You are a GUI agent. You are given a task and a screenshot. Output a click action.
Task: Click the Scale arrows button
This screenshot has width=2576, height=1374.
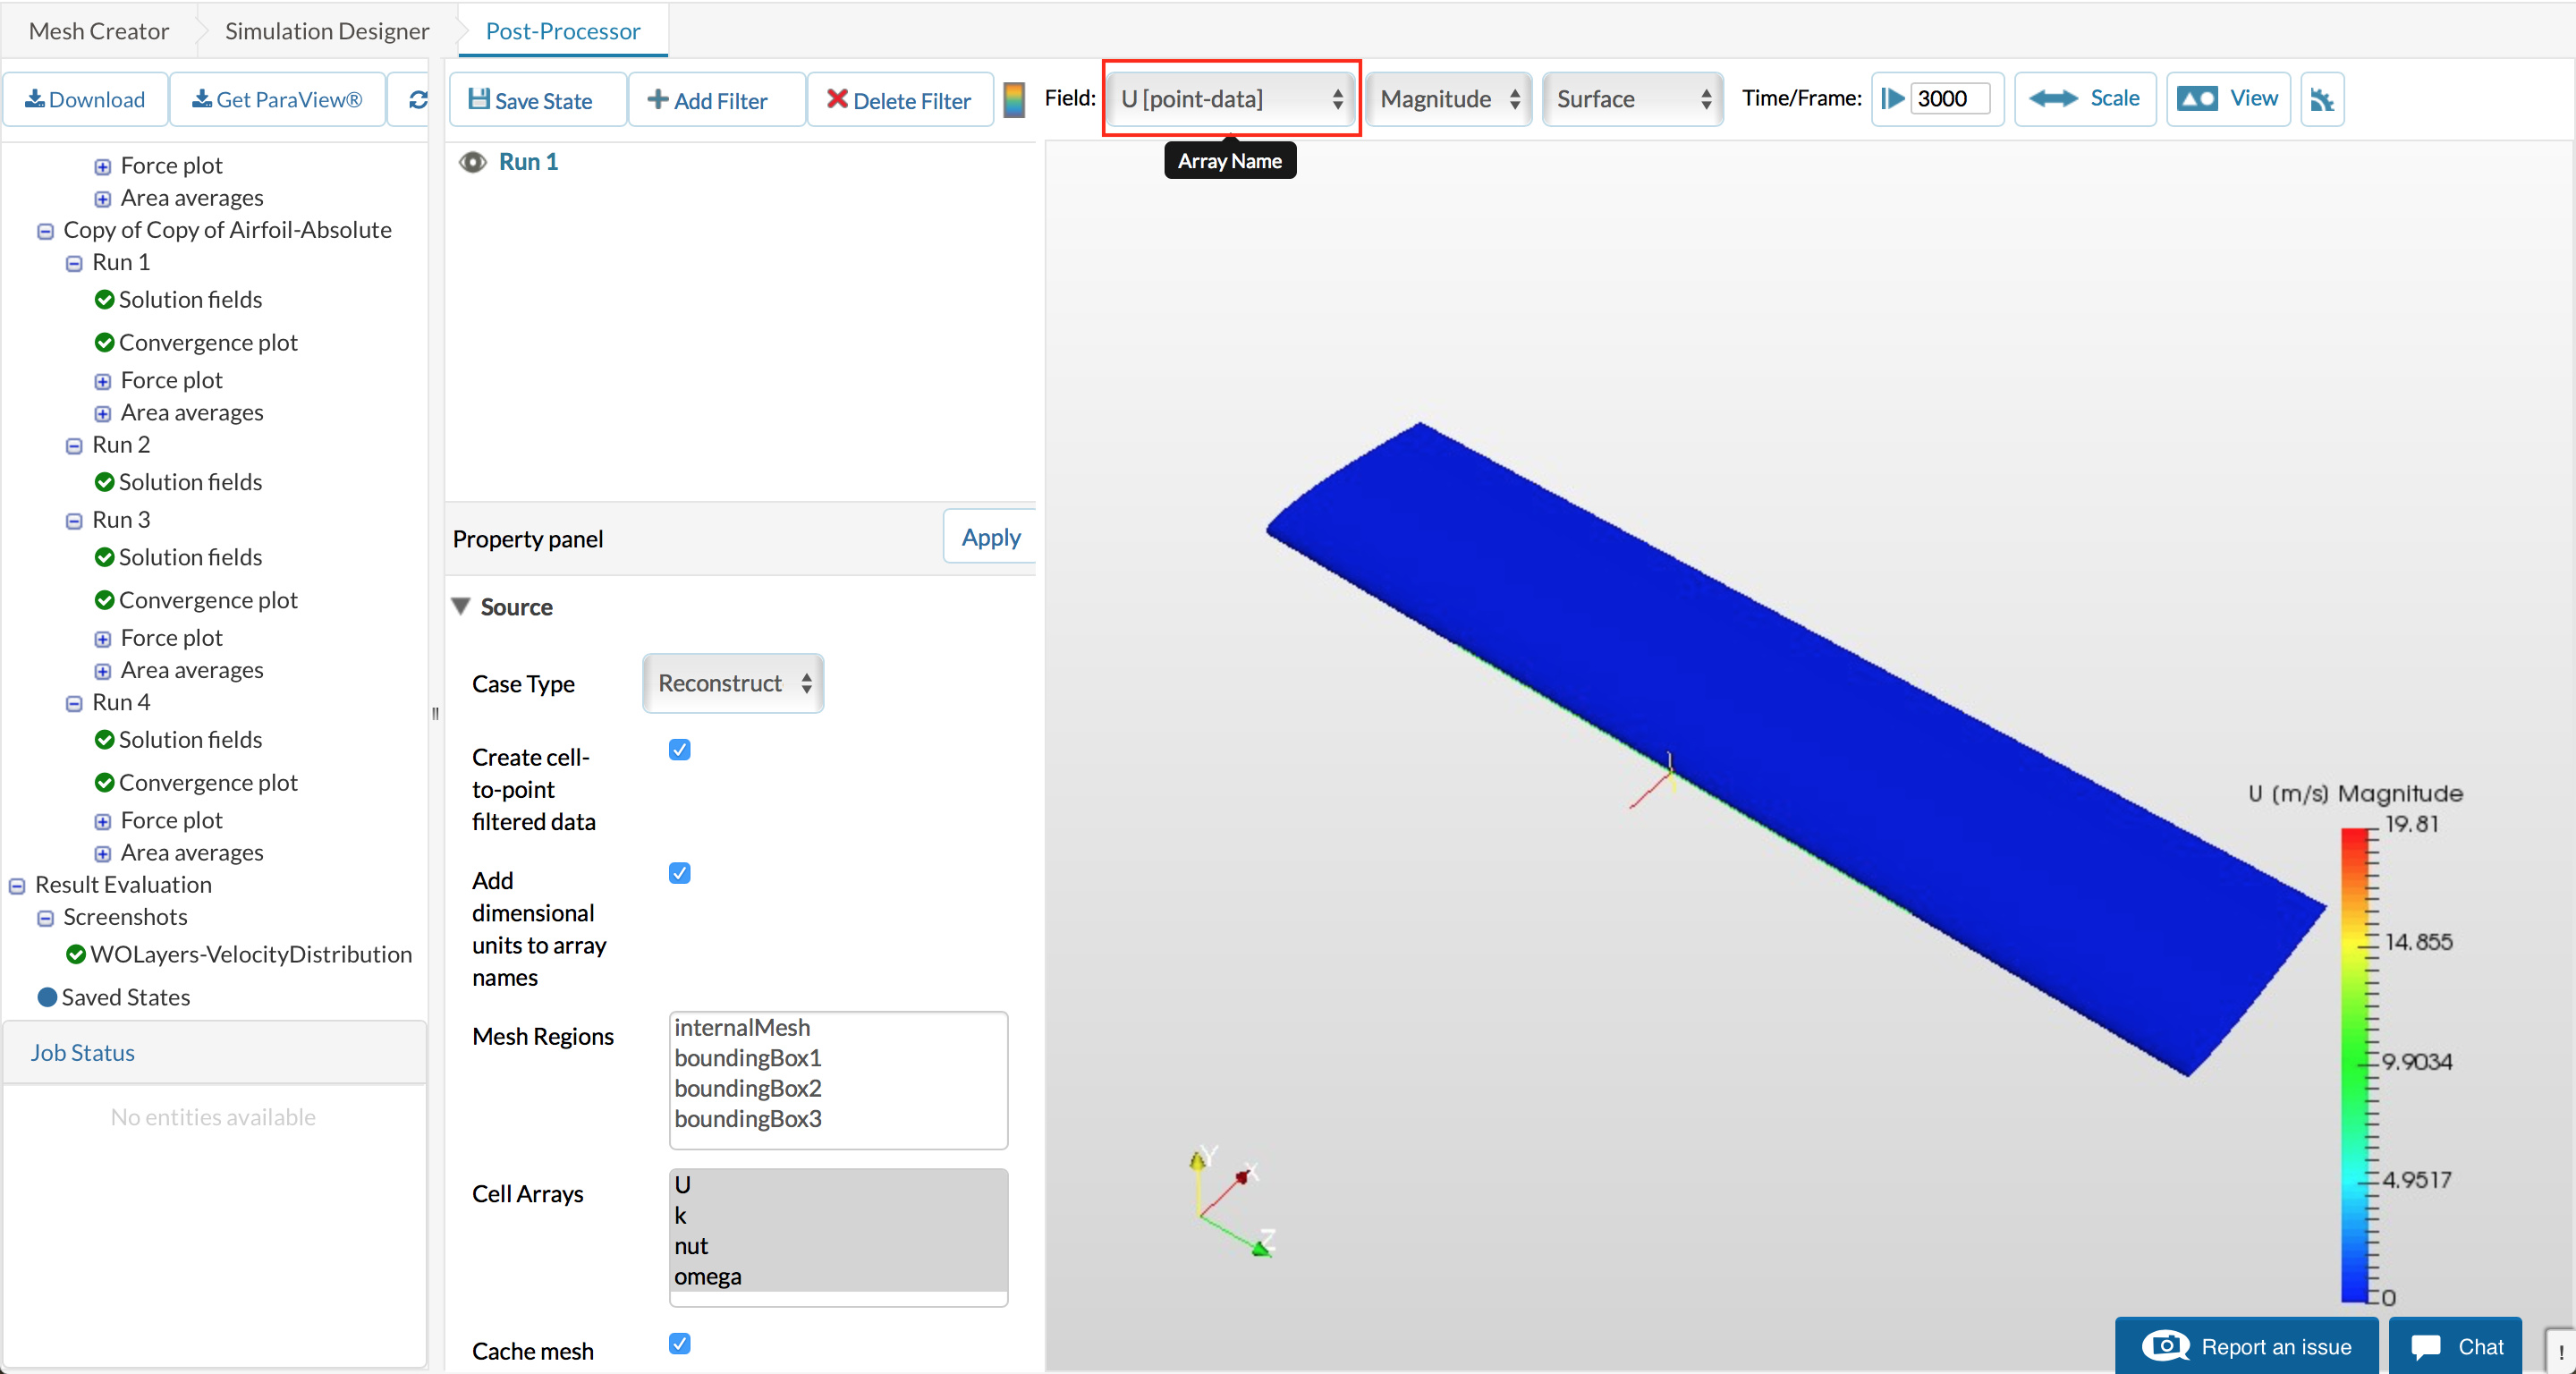point(2084,99)
